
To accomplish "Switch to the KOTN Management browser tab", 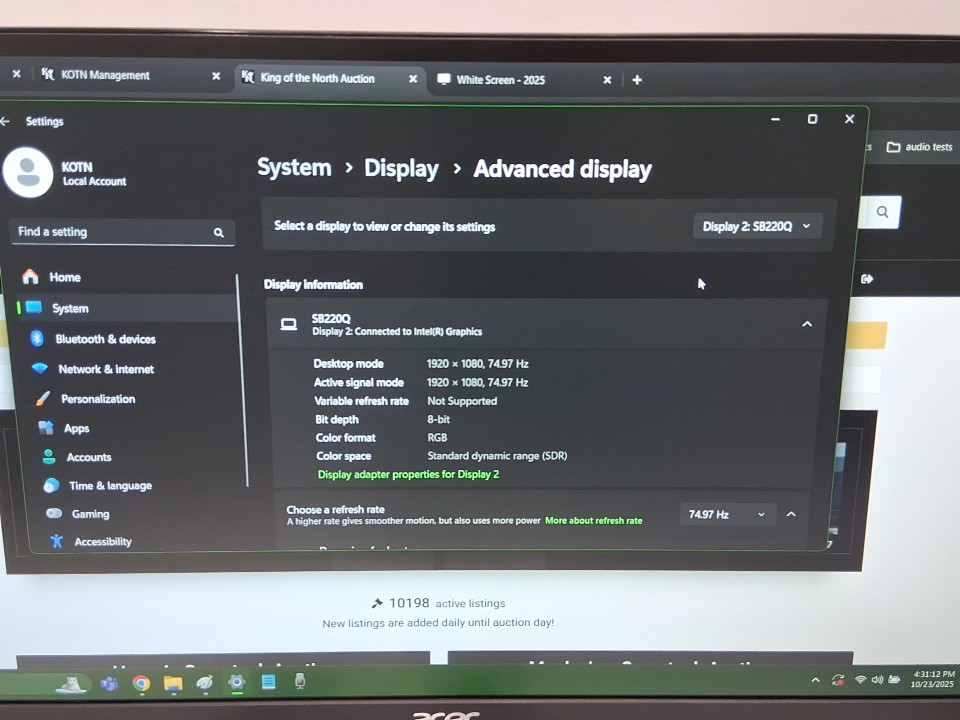I will (105, 75).
